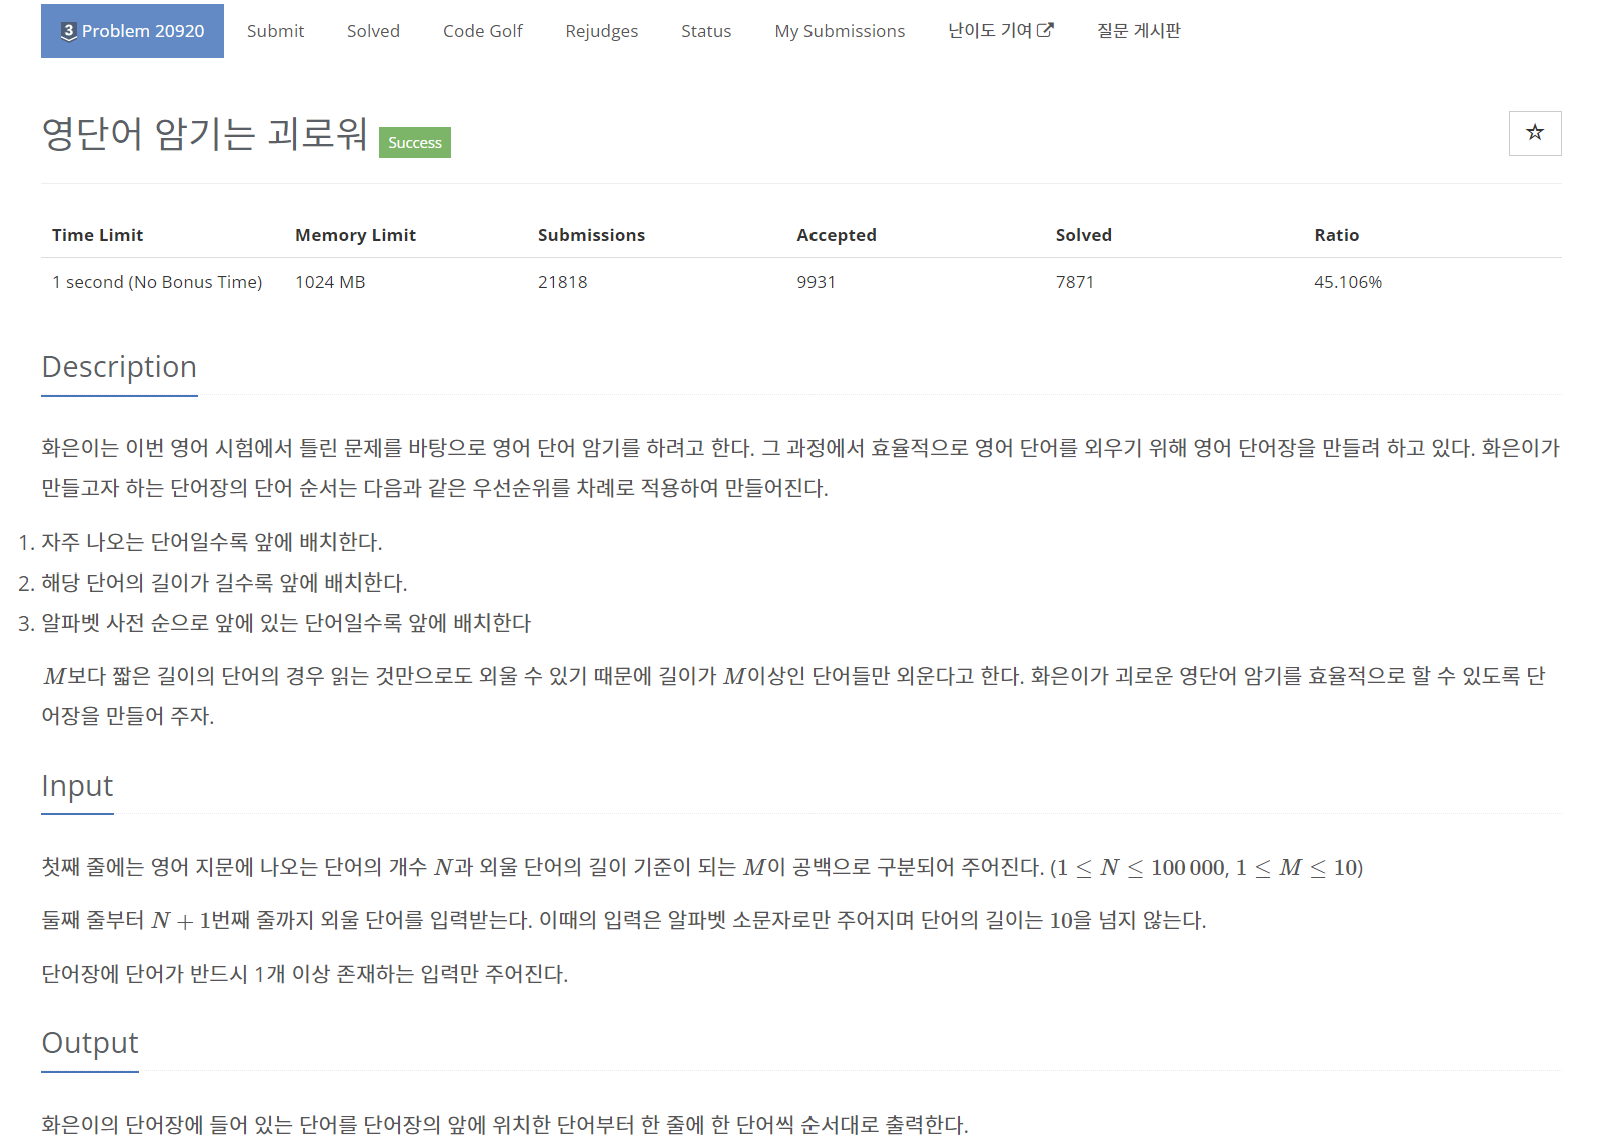Click the ratio value 45.106%
The image size is (1616, 1142).
click(x=1348, y=282)
